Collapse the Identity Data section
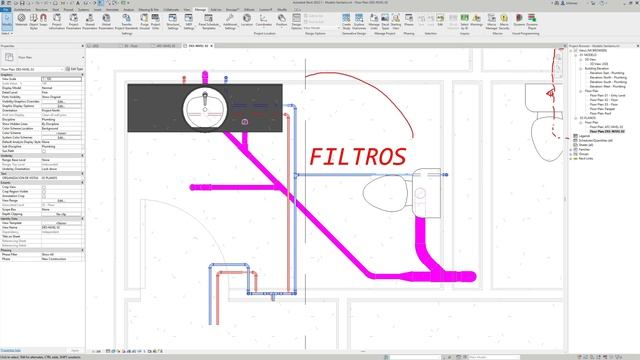This screenshot has width=640, height=360. click(x=82, y=218)
